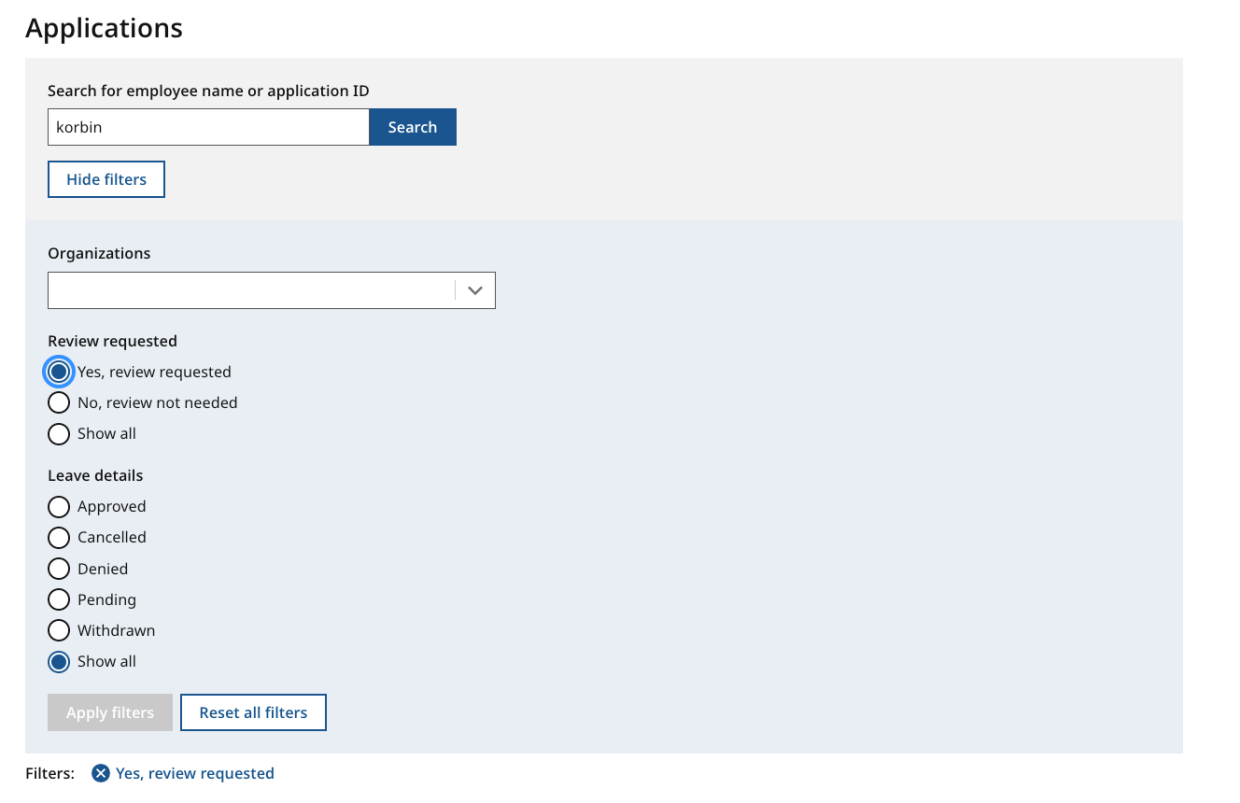
Task: Click inside the Organizations combo box field
Action: click(x=250, y=290)
